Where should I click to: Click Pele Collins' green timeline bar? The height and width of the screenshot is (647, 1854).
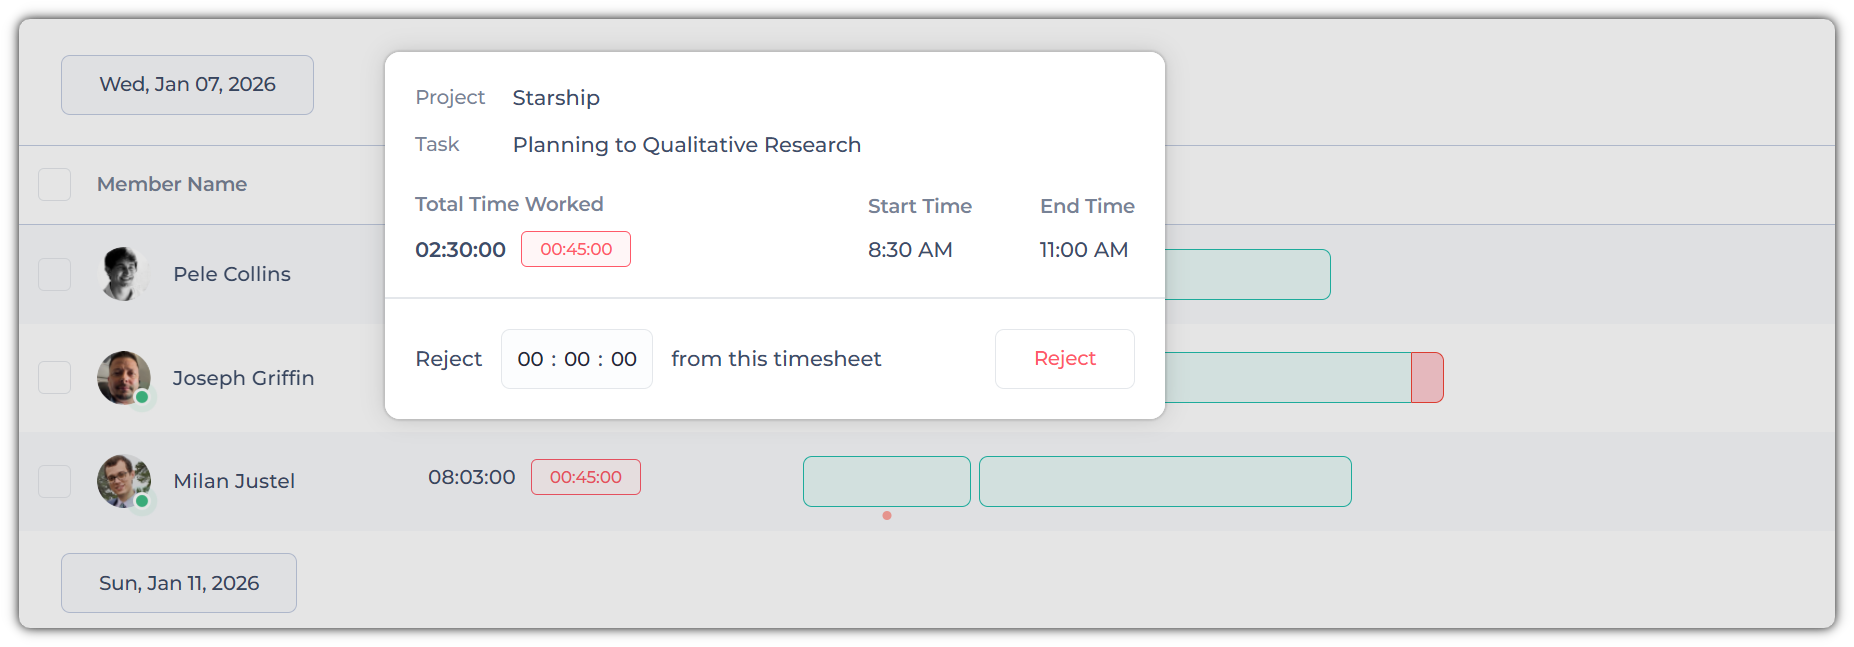(x=1247, y=274)
